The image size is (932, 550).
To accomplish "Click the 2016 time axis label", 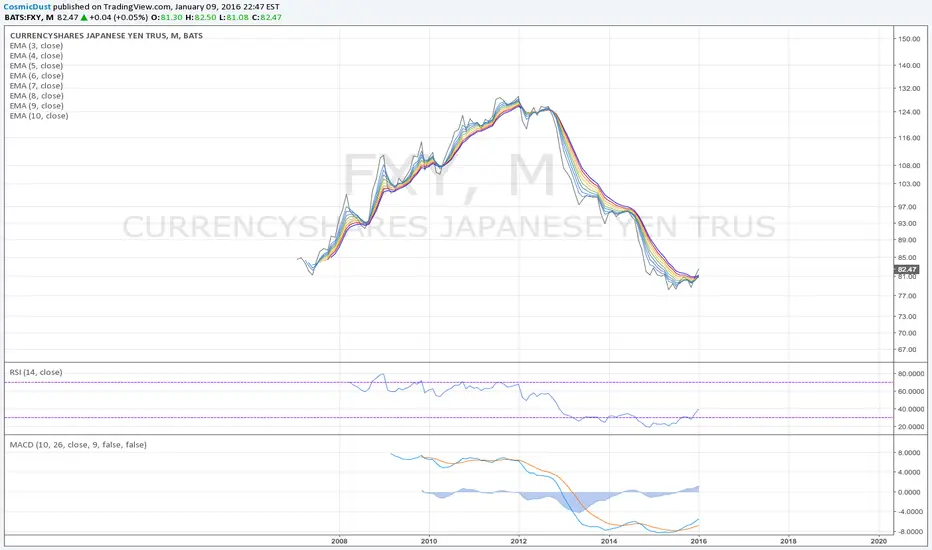I will coord(698,541).
